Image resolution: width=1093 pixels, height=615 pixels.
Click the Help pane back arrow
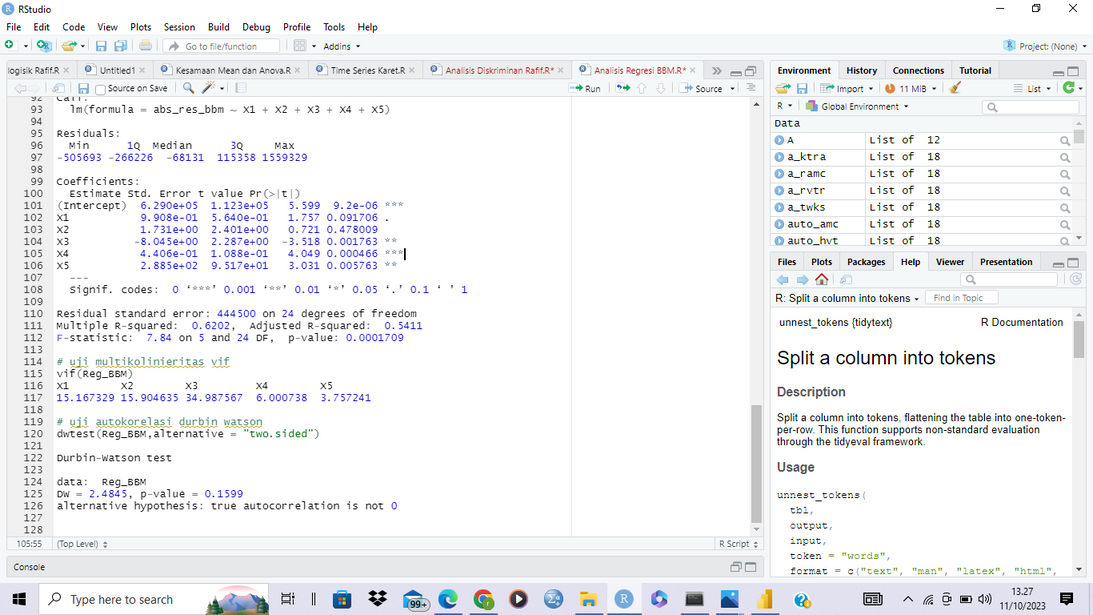point(783,280)
